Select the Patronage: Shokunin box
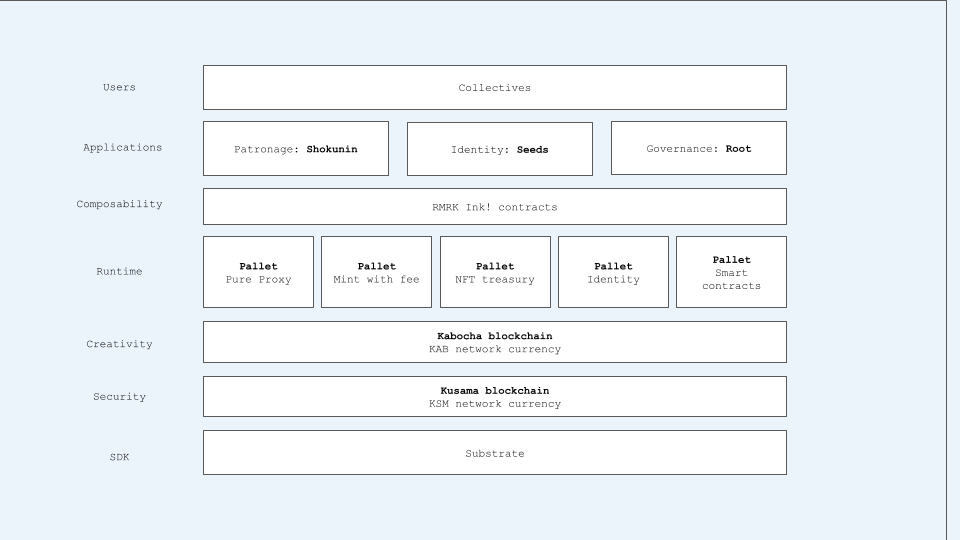 pyautogui.click(x=296, y=149)
